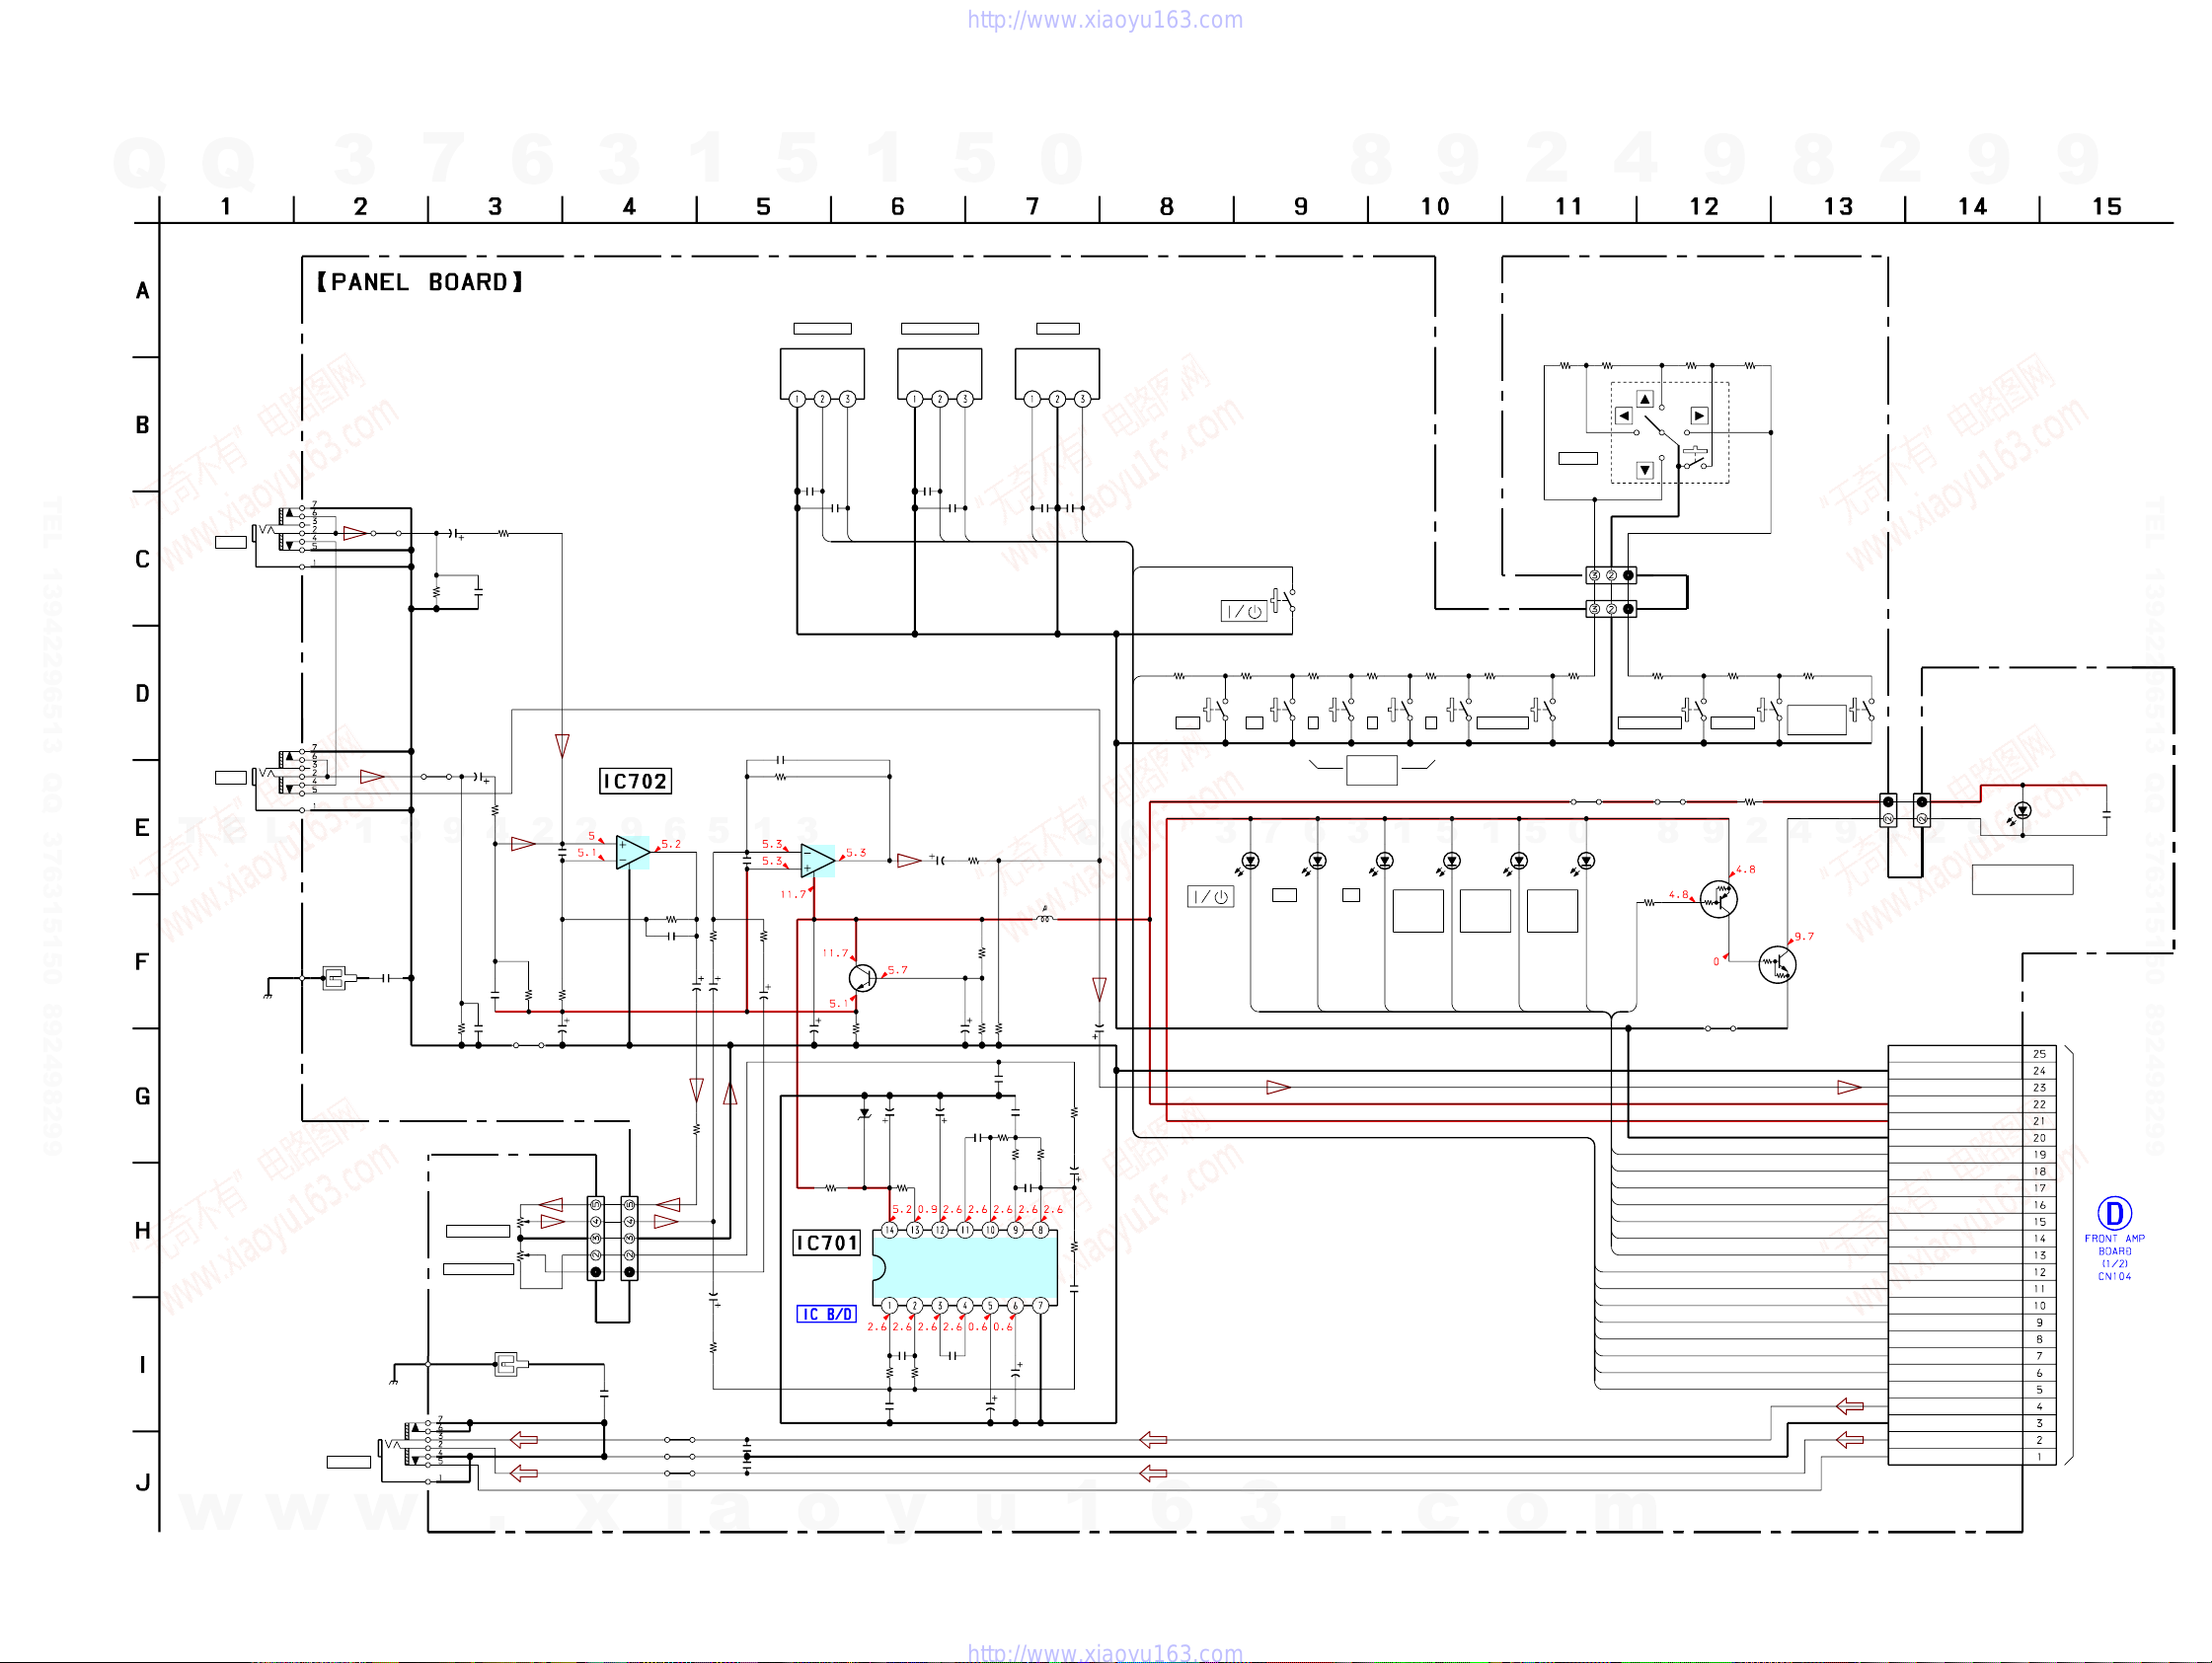The image size is (2212, 1663).
Task: Select the IC701 label
Action: (827, 1243)
